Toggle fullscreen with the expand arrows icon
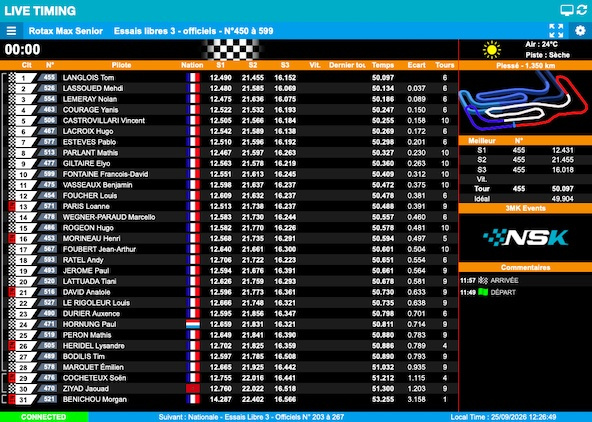 pos(556,31)
